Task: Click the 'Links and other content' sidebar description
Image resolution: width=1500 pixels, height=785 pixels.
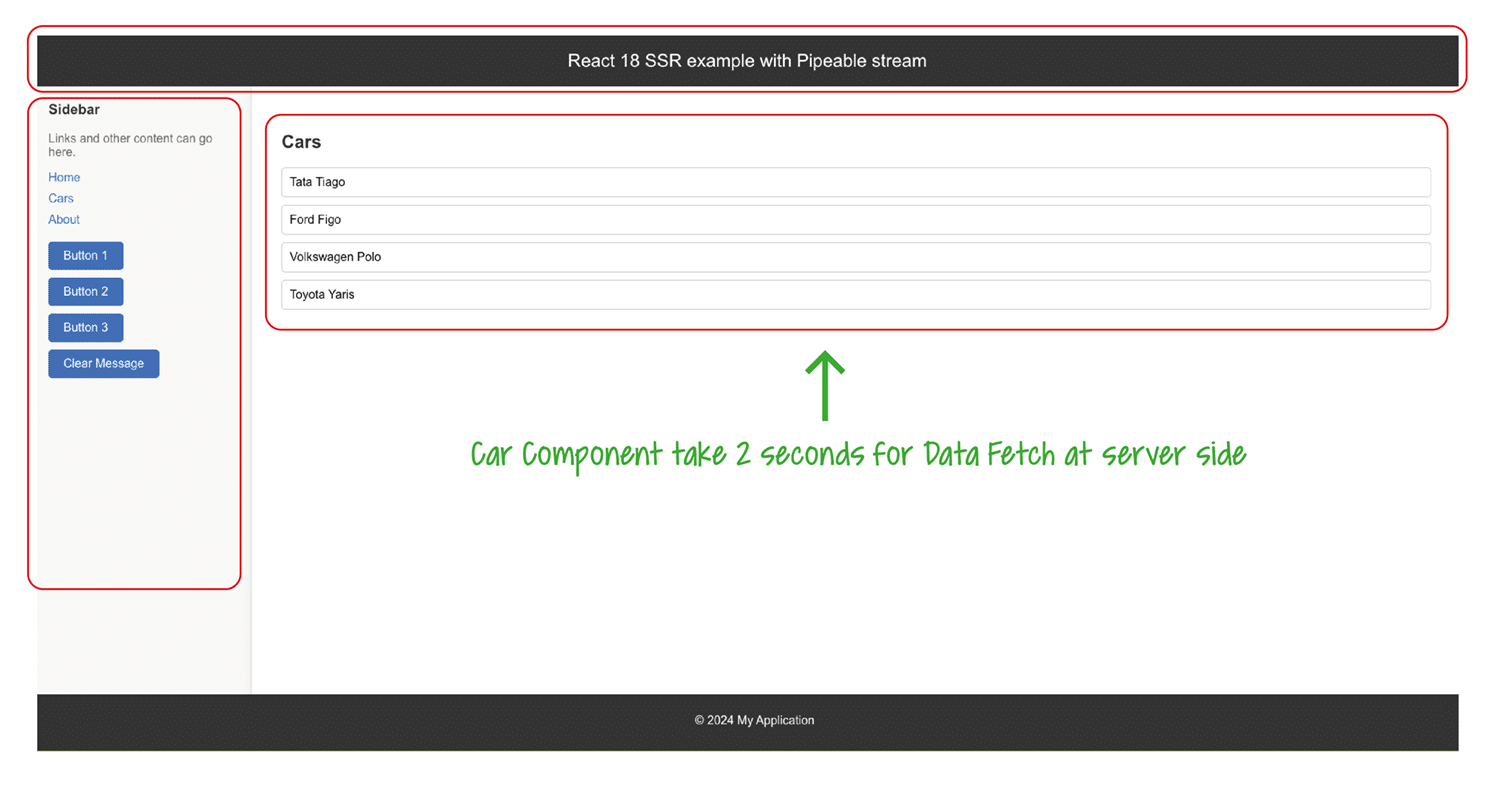Action: [x=130, y=145]
